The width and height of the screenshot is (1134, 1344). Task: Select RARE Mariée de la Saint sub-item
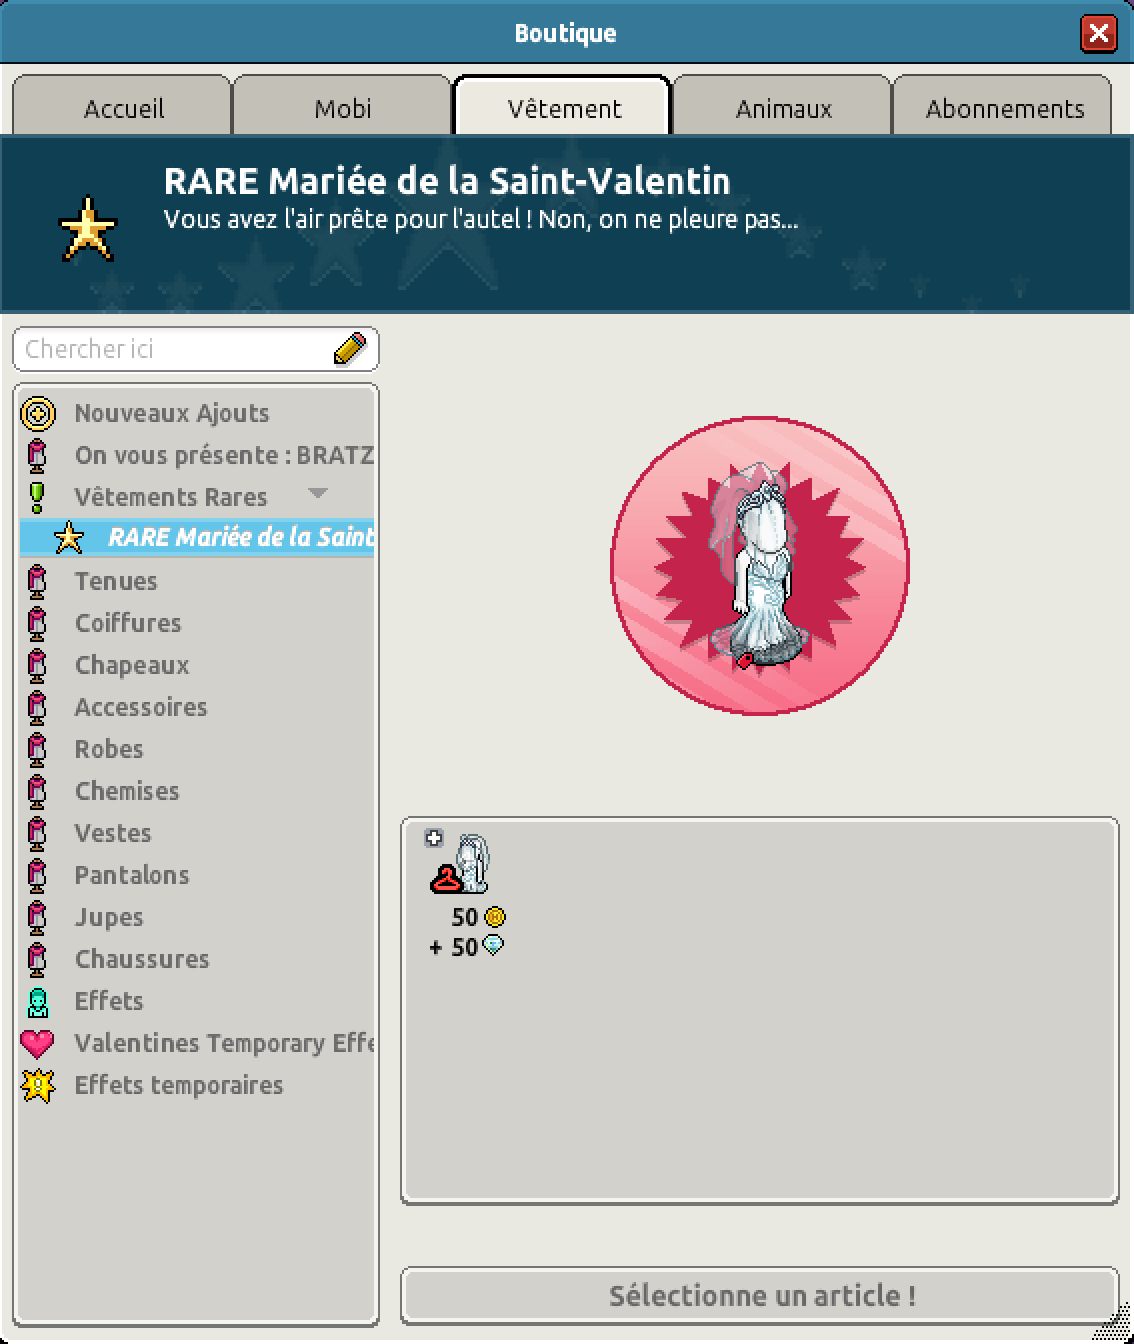click(197, 537)
